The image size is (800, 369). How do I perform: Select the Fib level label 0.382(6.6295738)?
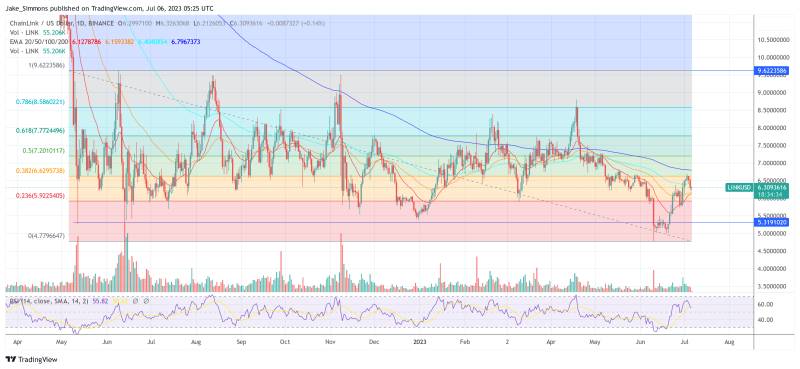pyautogui.click(x=40, y=170)
